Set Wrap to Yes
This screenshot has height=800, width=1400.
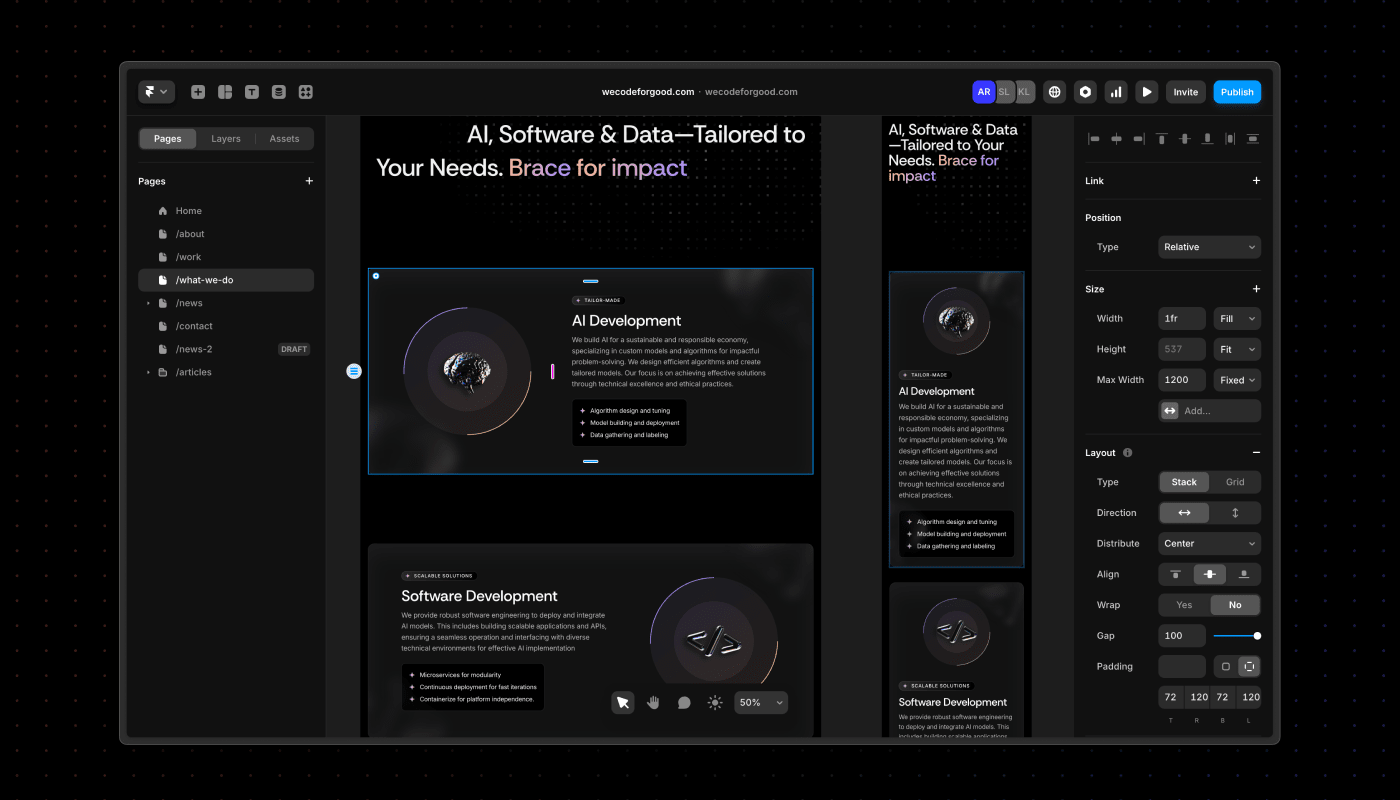pyautogui.click(x=1184, y=605)
